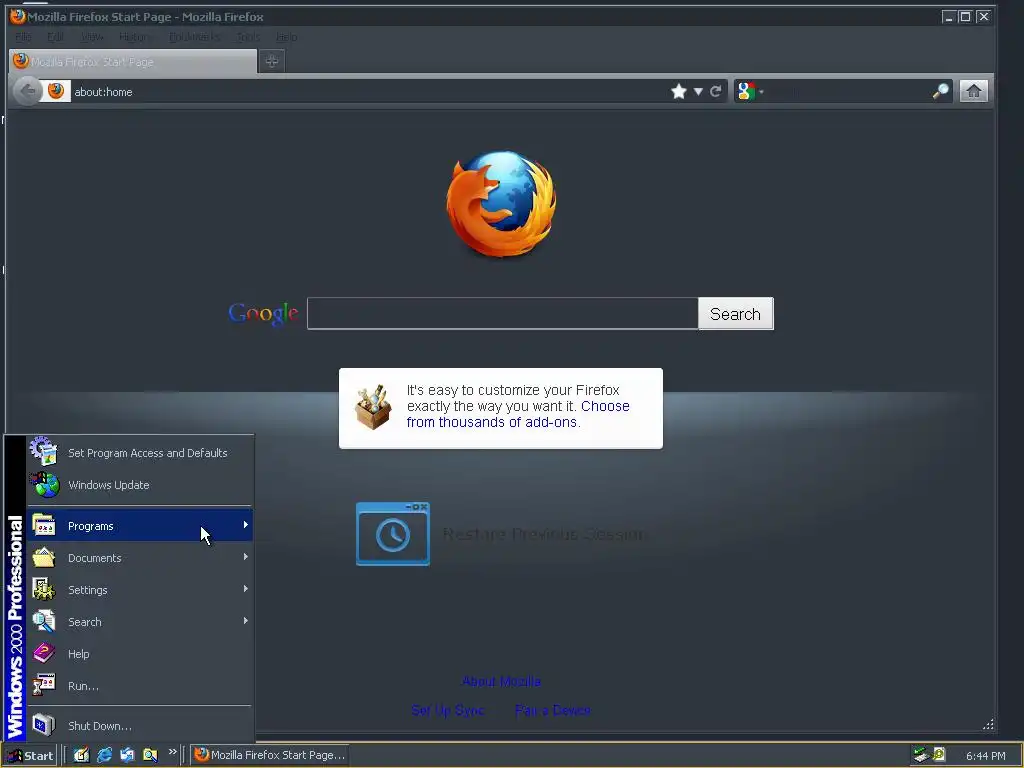The width and height of the screenshot is (1024, 768).
Task: Click the about:home address field
Action: click(369, 91)
